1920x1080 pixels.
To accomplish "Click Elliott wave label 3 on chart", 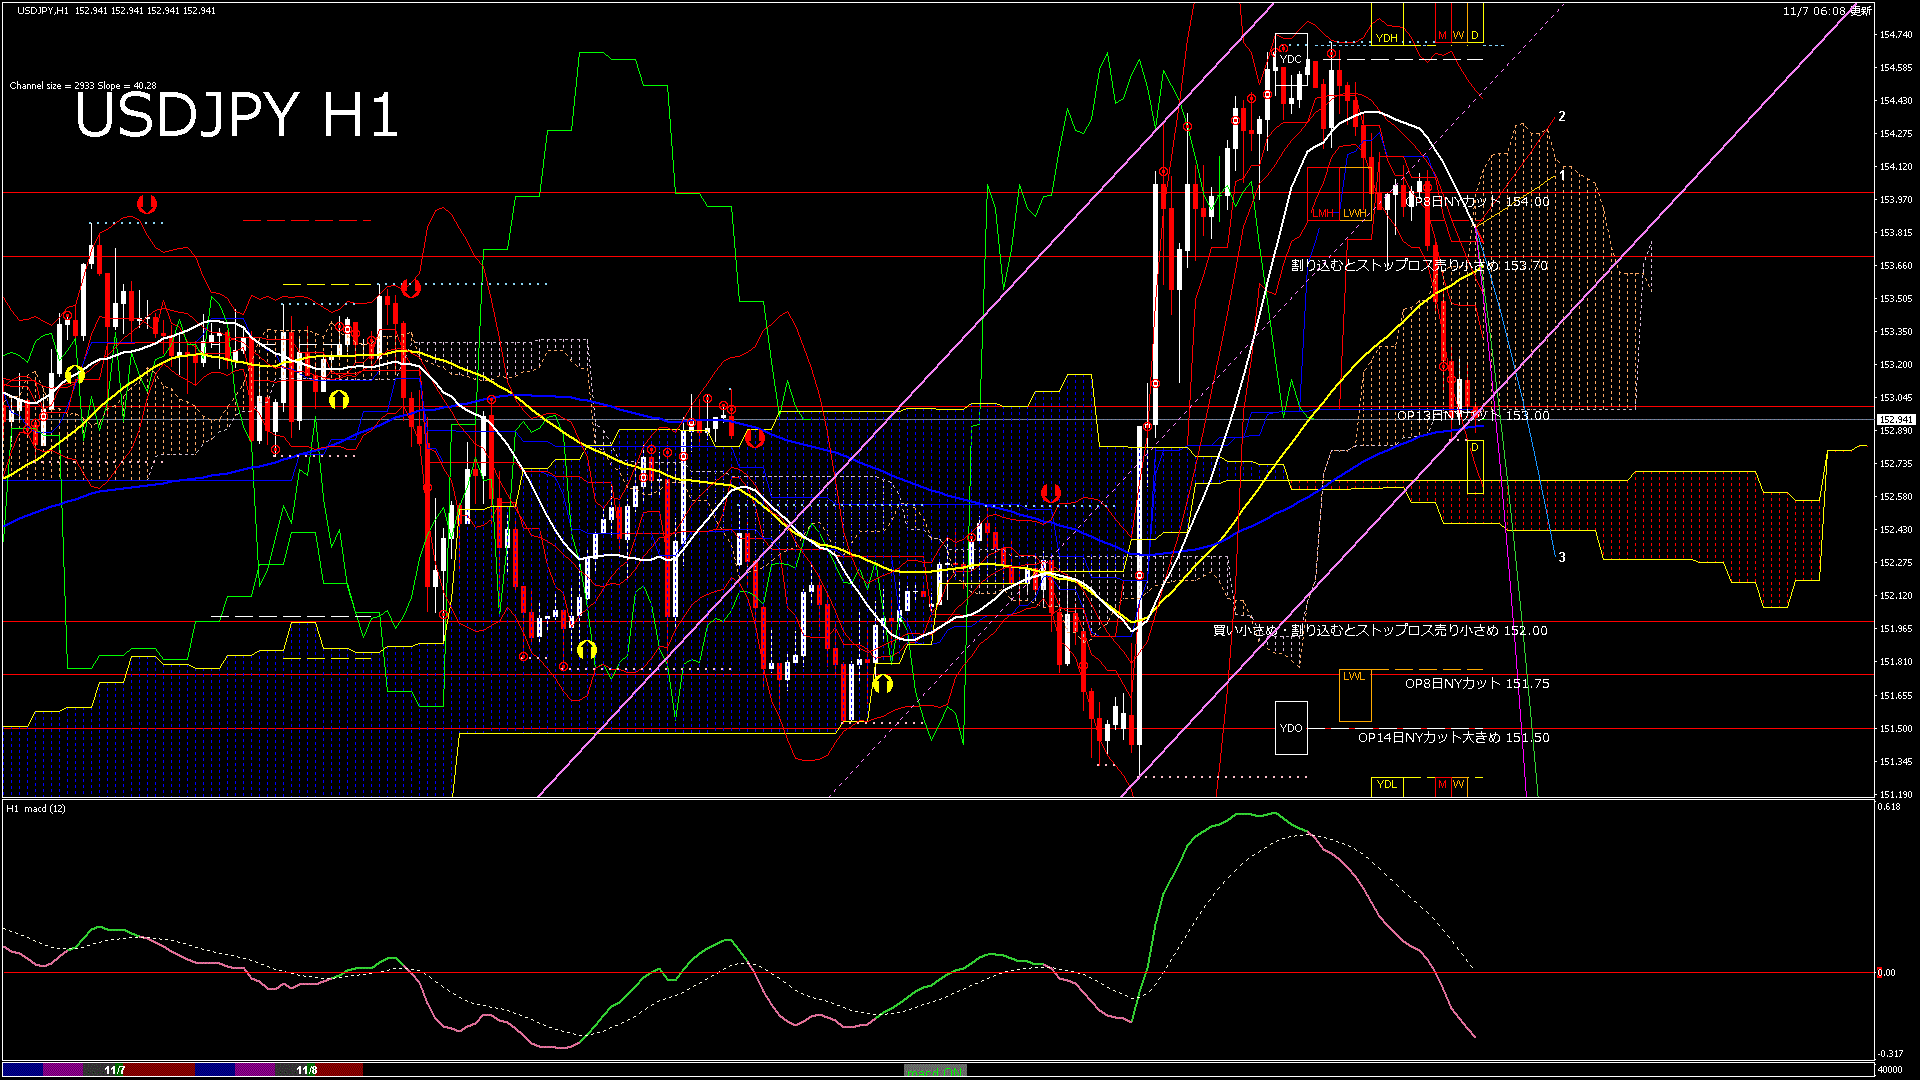I will 1562,558.
